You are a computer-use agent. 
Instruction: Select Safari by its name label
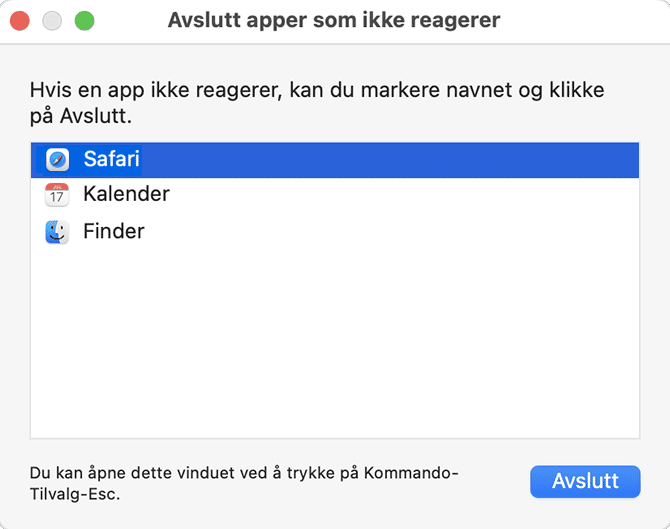[x=112, y=159]
